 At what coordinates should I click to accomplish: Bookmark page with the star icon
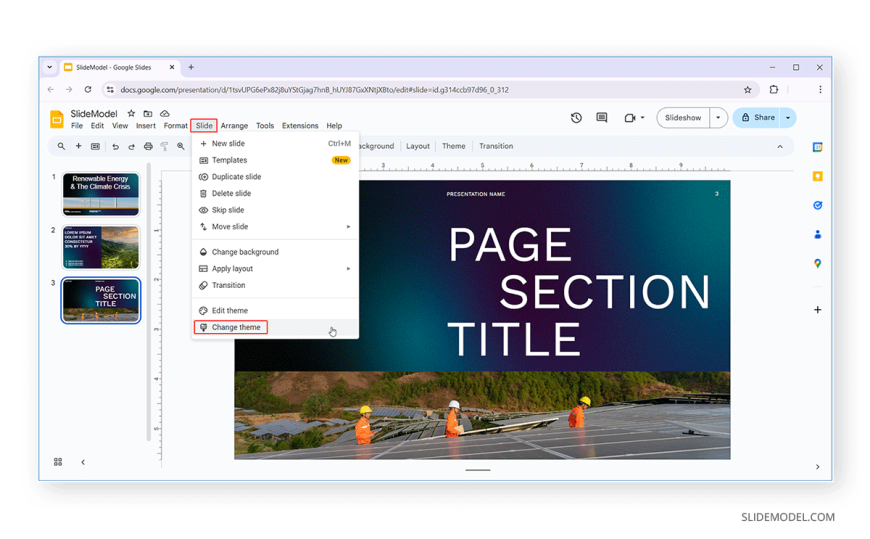[x=747, y=89]
